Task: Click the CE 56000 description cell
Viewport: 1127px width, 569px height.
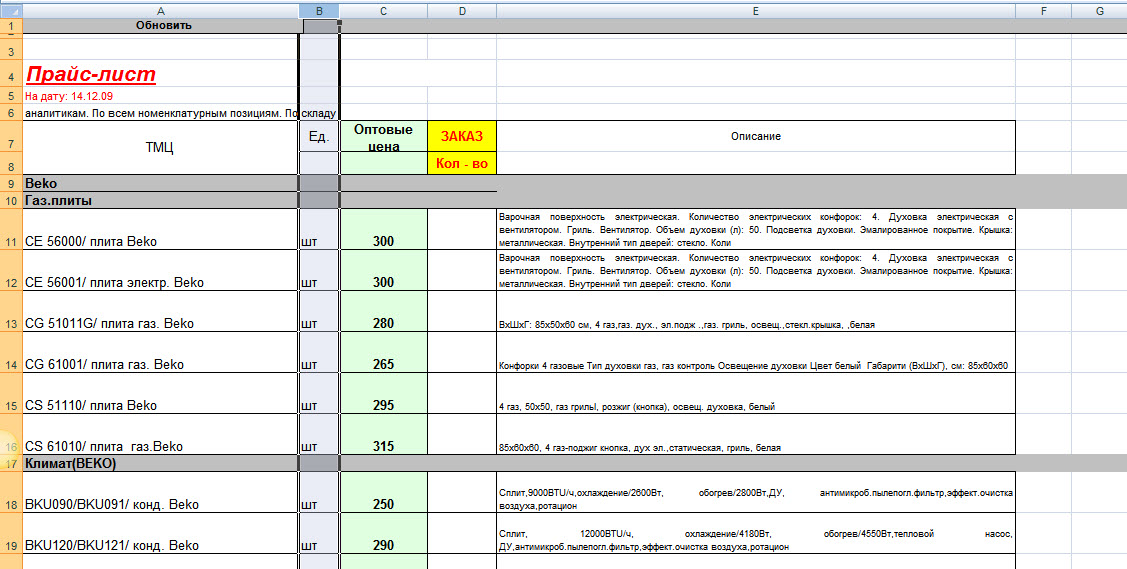Action: (755, 229)
